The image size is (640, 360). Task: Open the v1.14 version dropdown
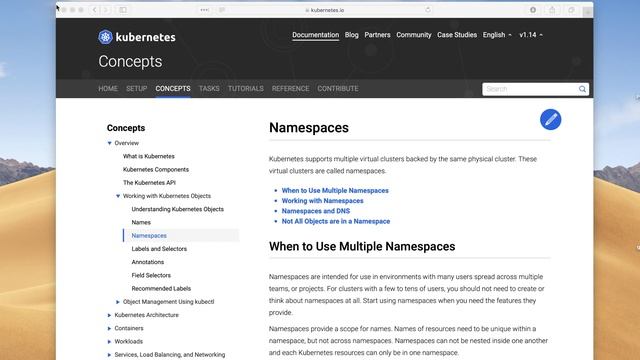pos(531,35)
